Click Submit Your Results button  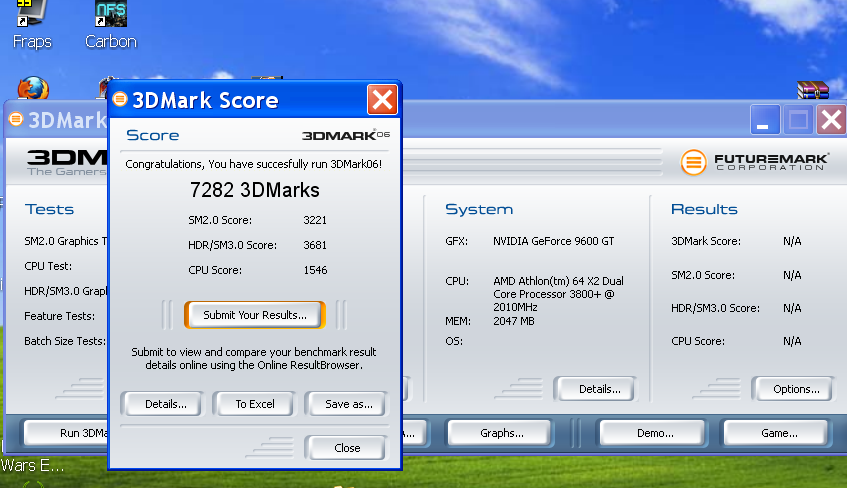[x=255, y=315]
